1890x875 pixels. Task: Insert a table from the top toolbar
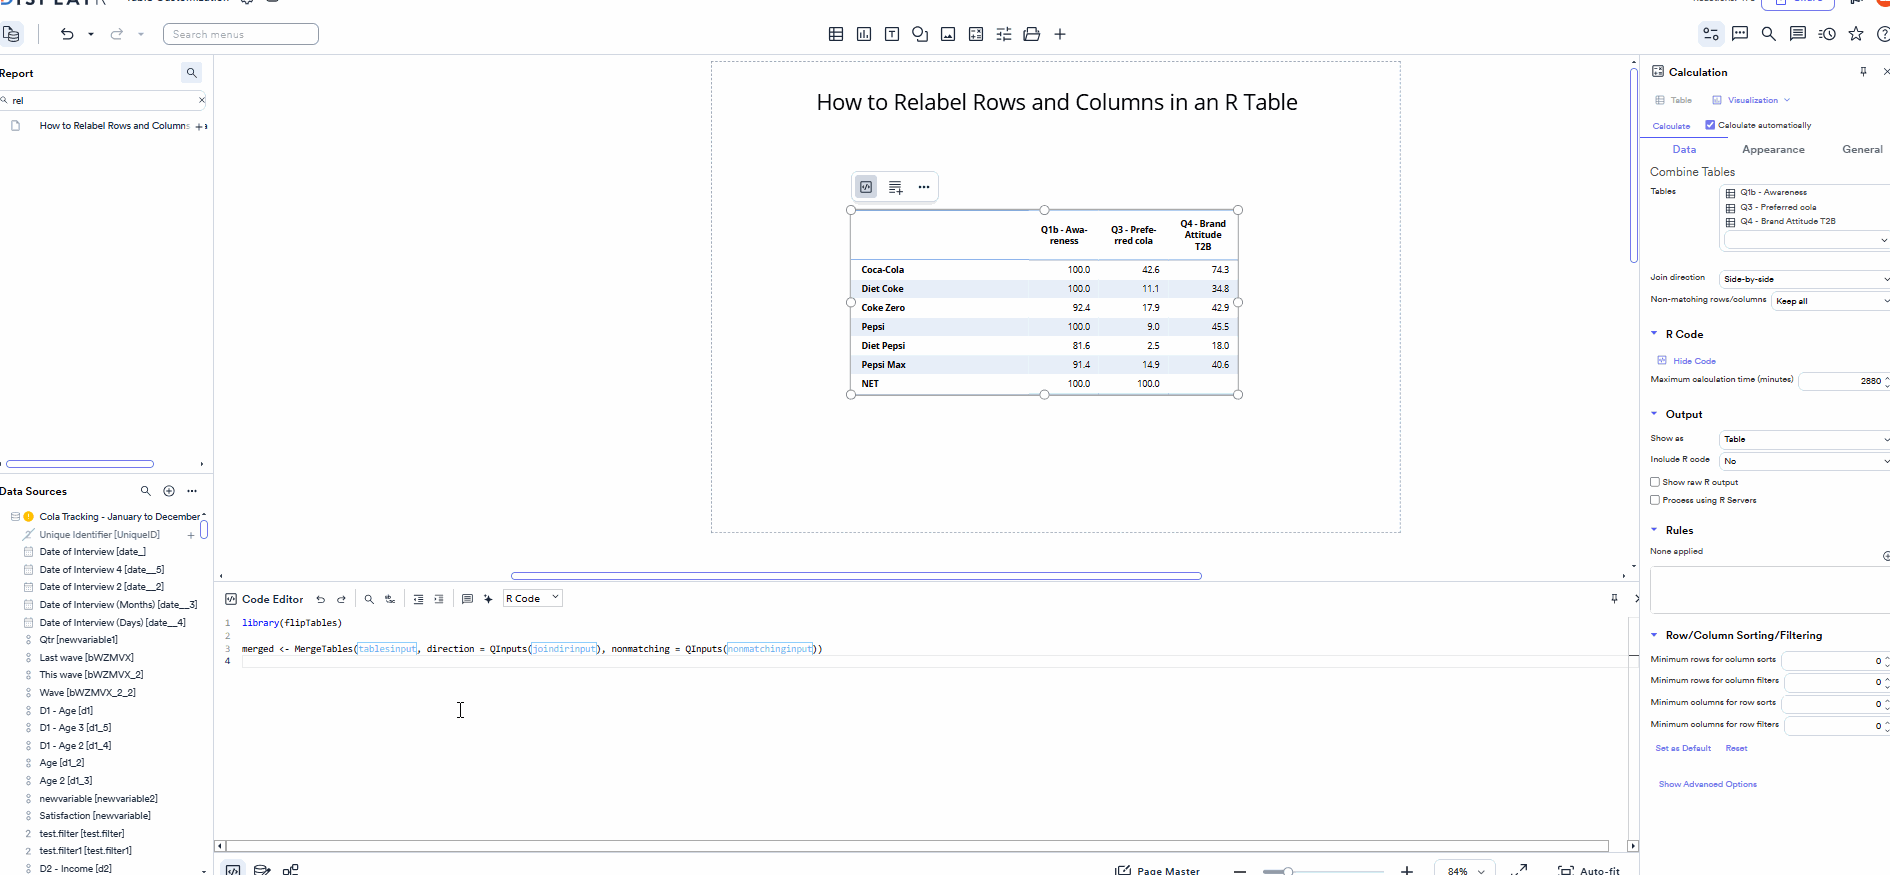[836, 34]
